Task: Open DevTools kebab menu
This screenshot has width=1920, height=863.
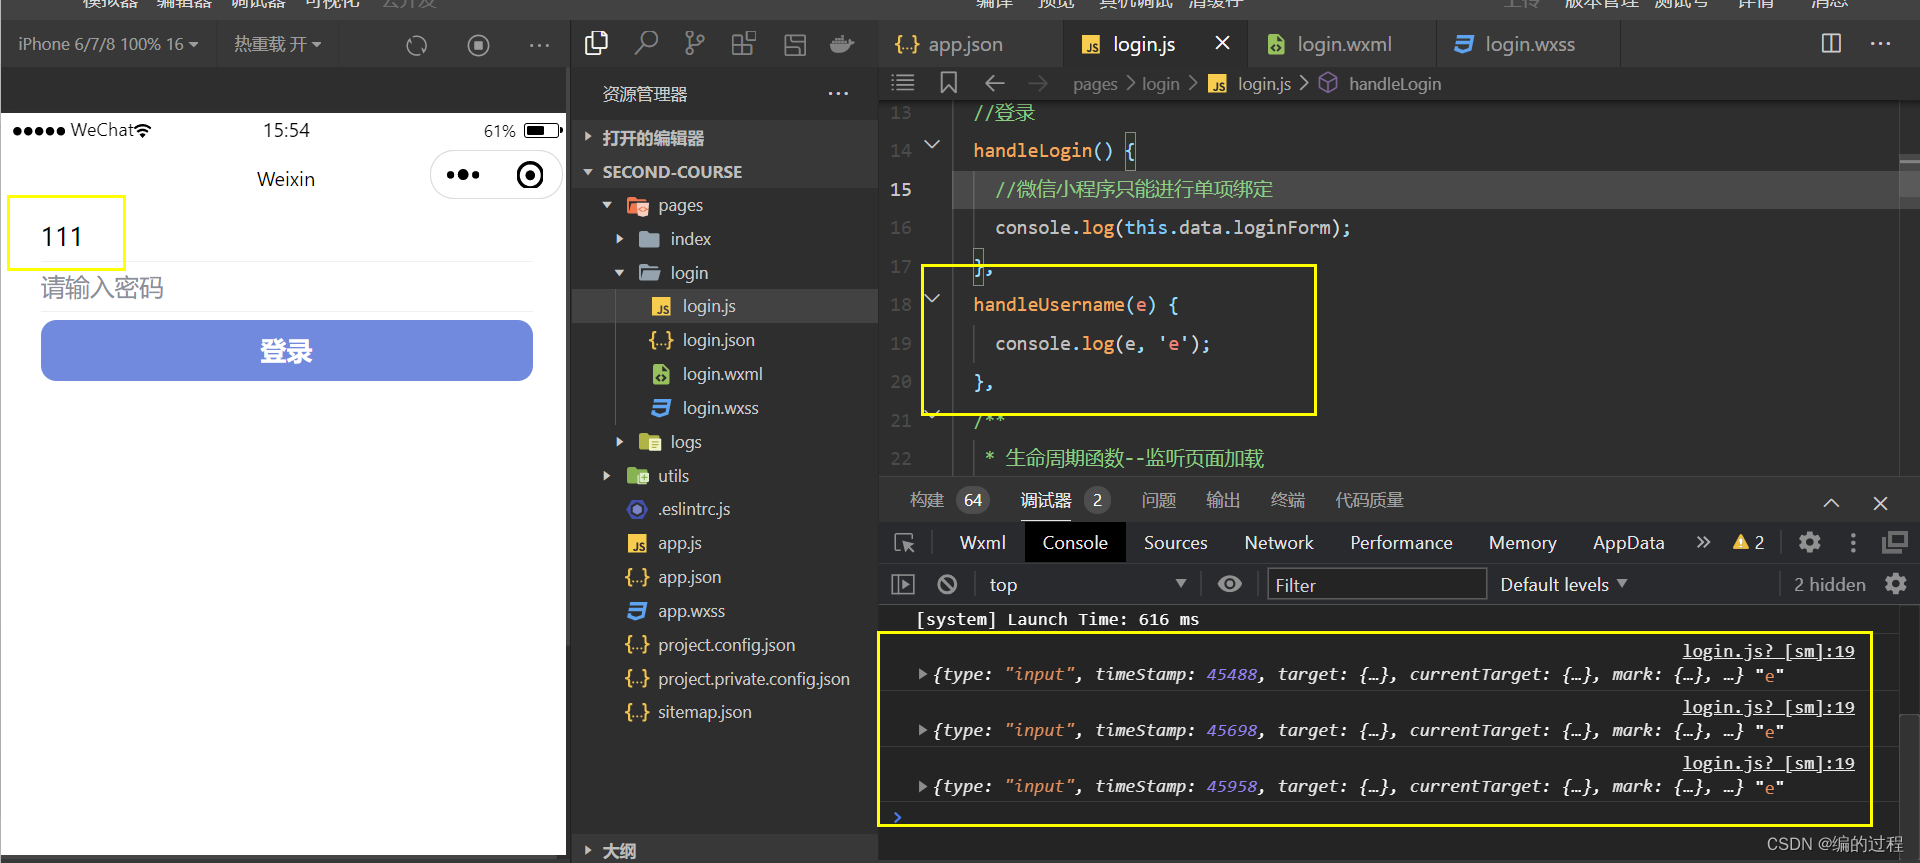Action: tap(1853, 542)
